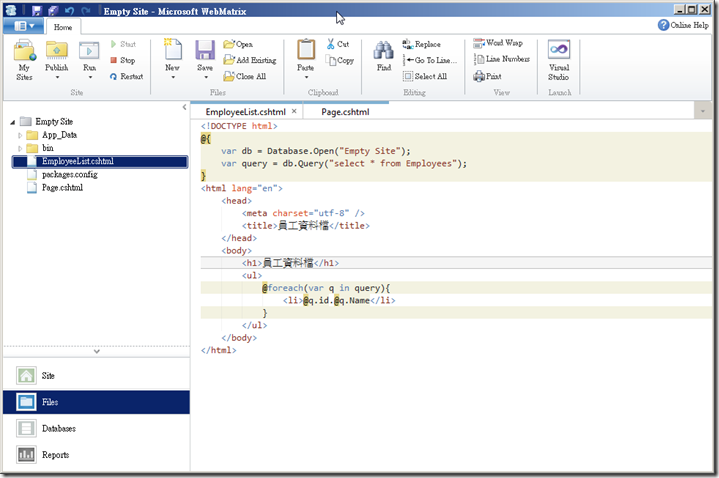Switch to the EmployeeList.cshtml editor tab

[245, 112]
